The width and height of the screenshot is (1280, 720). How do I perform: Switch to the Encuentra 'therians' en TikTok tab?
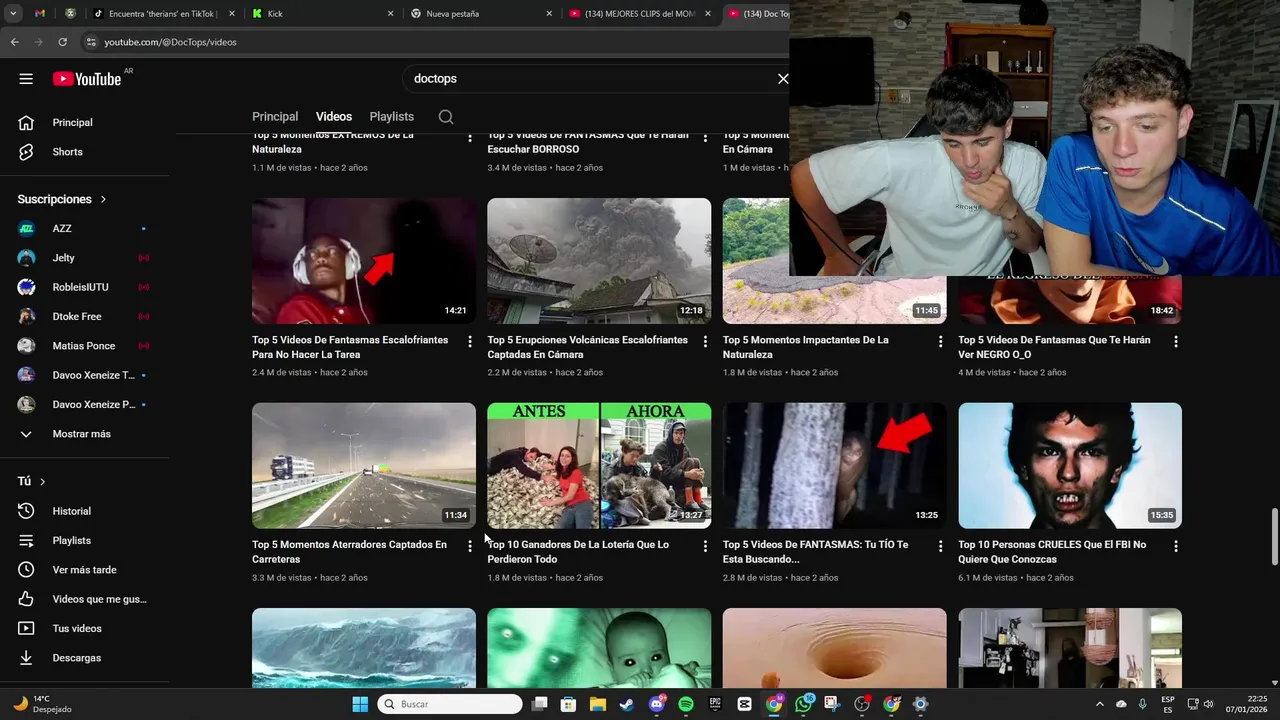[163, 14]
